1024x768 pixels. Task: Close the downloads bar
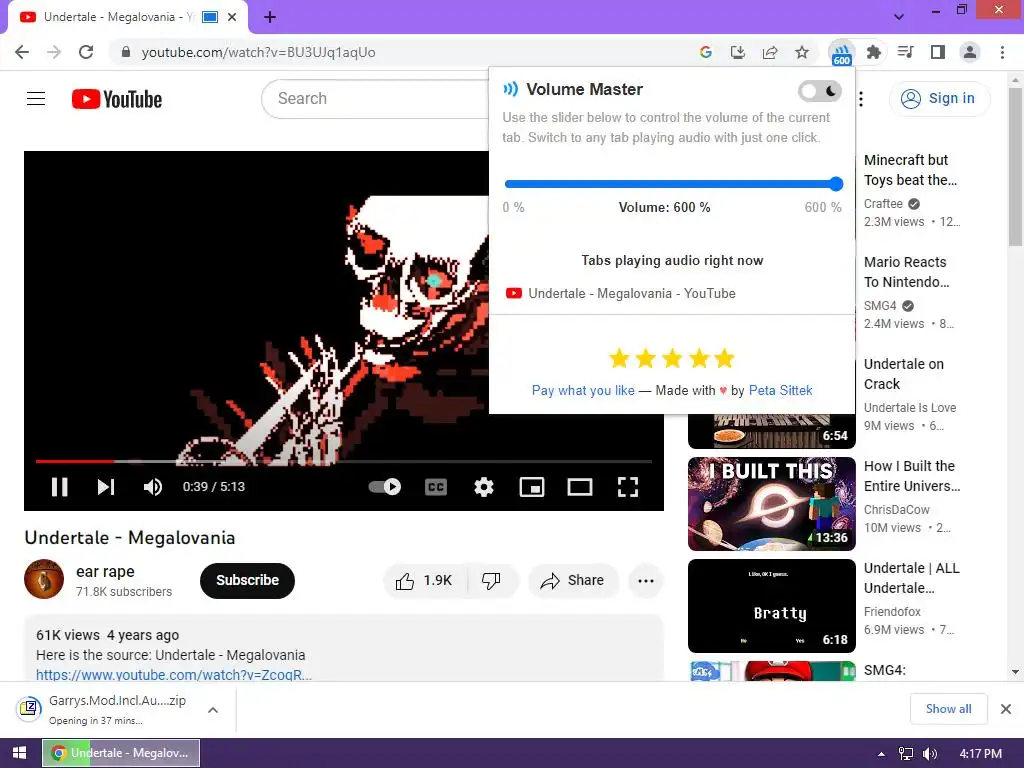coord(1006,709)
